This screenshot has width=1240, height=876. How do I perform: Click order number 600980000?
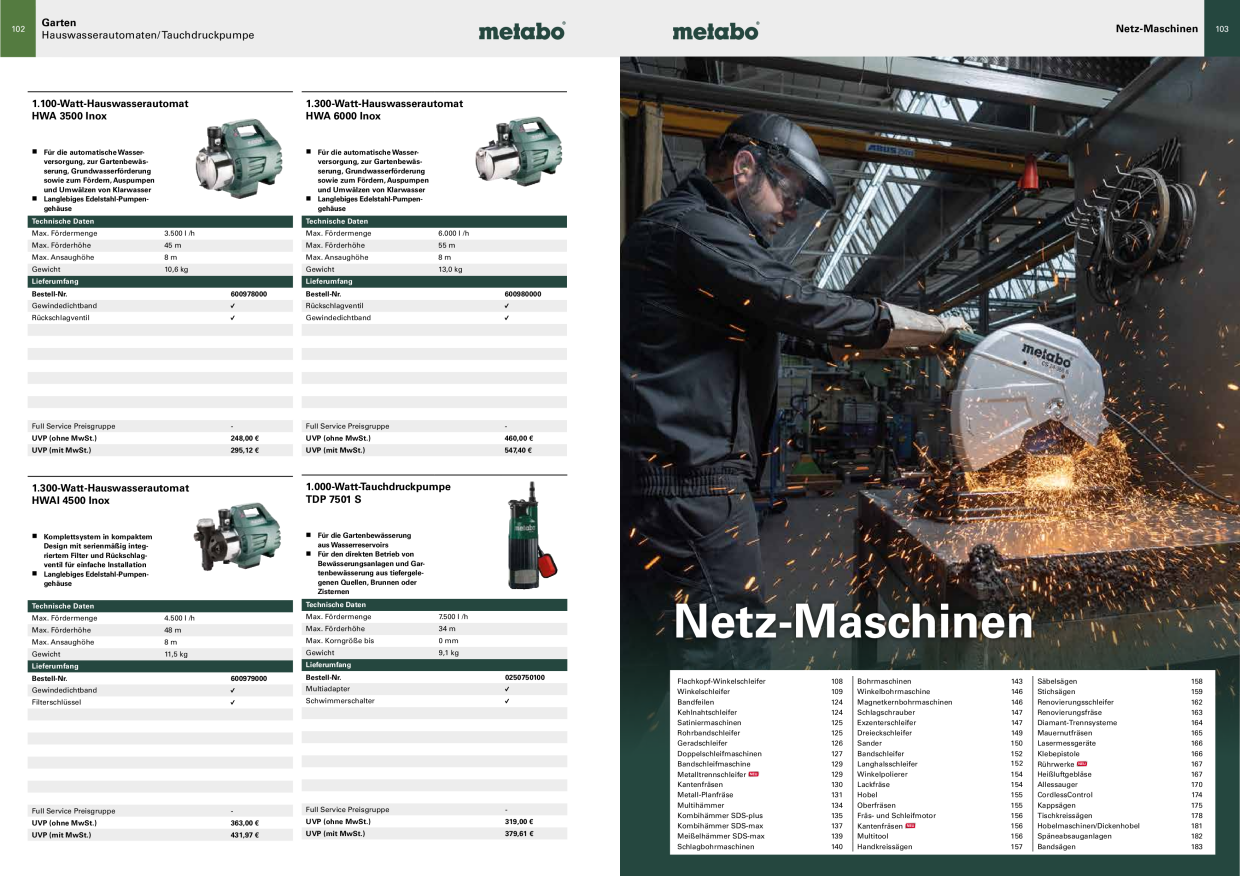(x=522, y=294)
